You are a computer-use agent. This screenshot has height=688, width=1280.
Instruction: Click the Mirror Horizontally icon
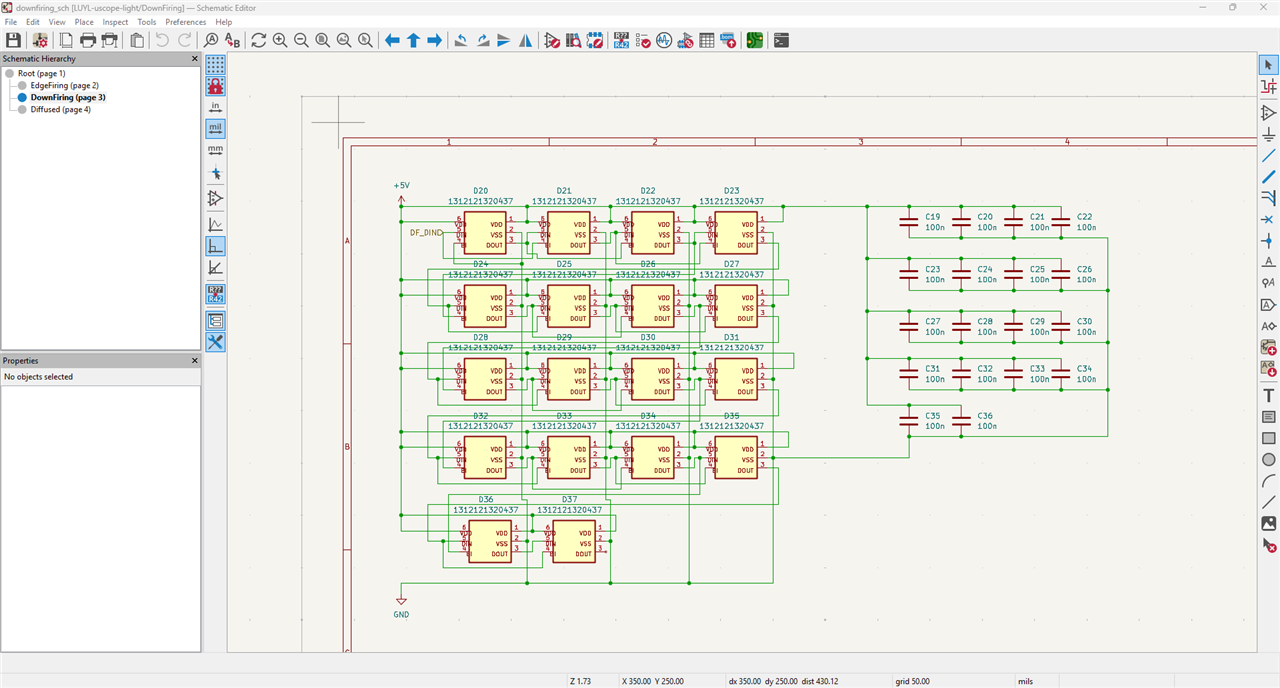(525, 40)
